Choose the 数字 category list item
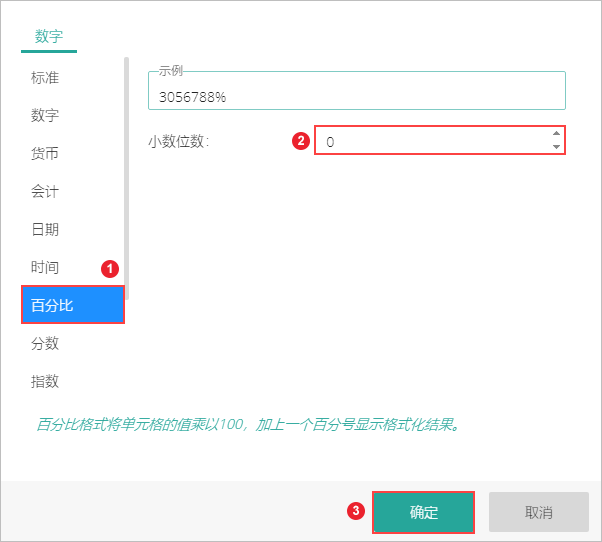 click(45, 115)
